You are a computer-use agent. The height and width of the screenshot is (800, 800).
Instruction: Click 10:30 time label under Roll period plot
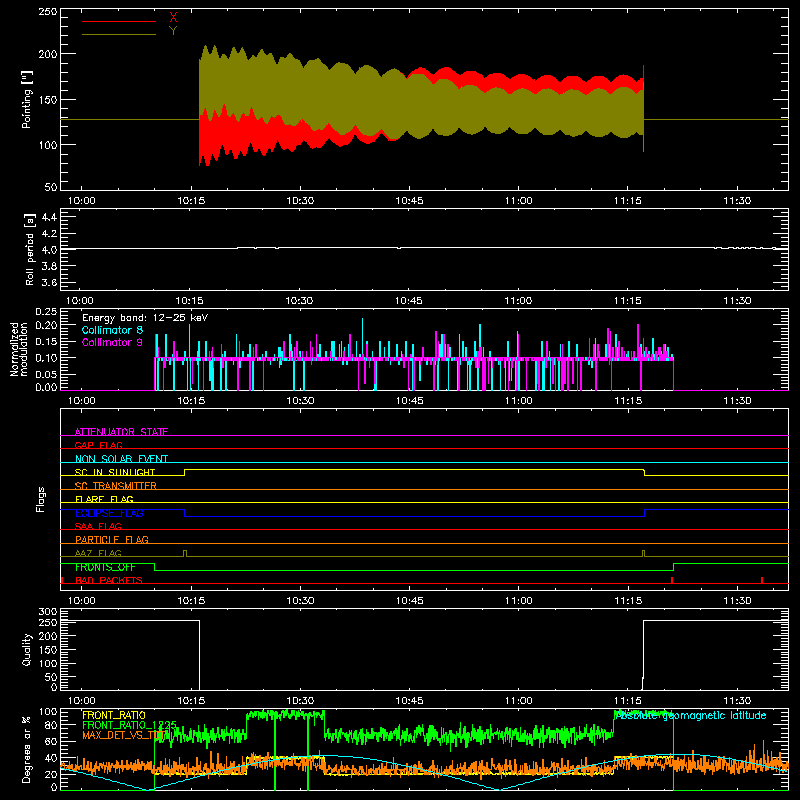coord(299,301)
